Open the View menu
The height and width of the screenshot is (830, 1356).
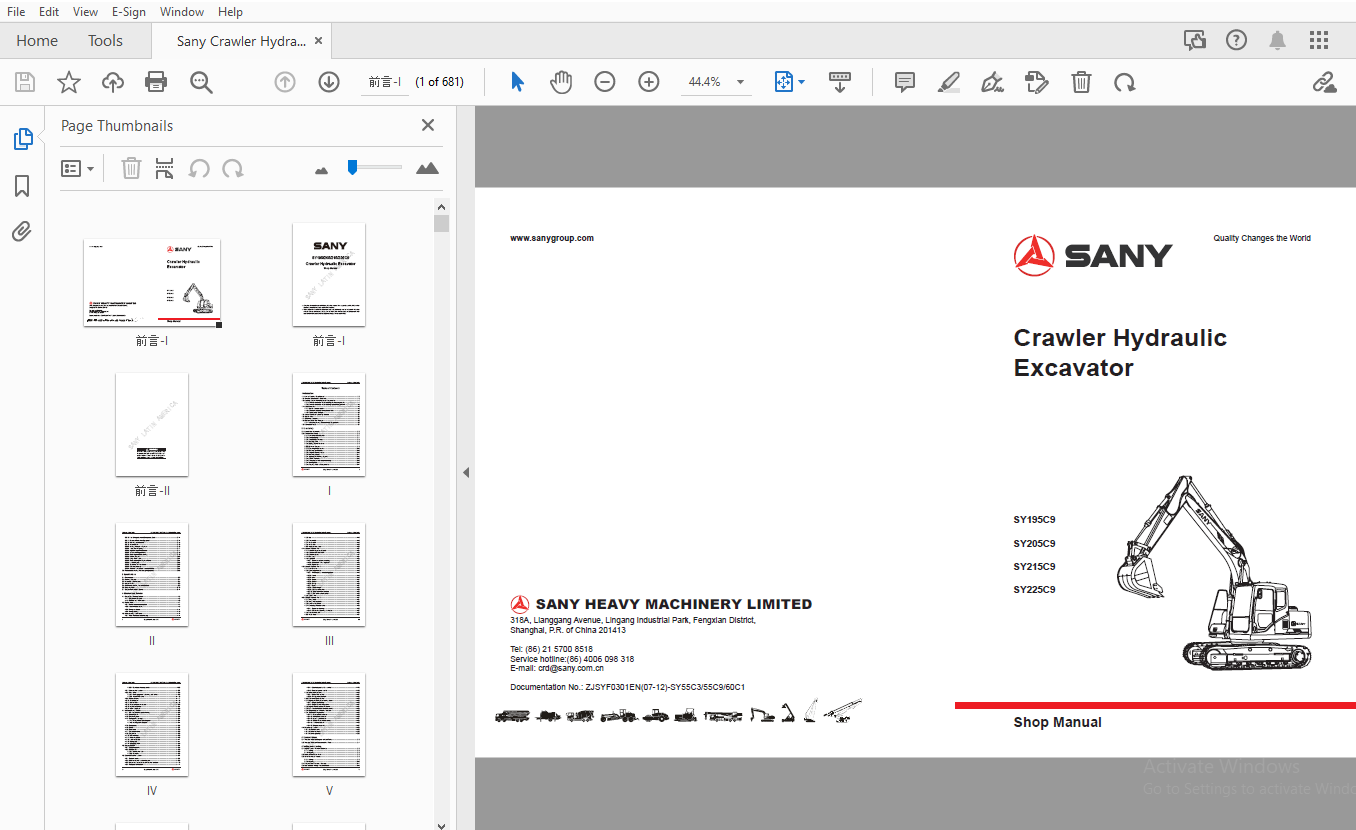tap(86, 11)
